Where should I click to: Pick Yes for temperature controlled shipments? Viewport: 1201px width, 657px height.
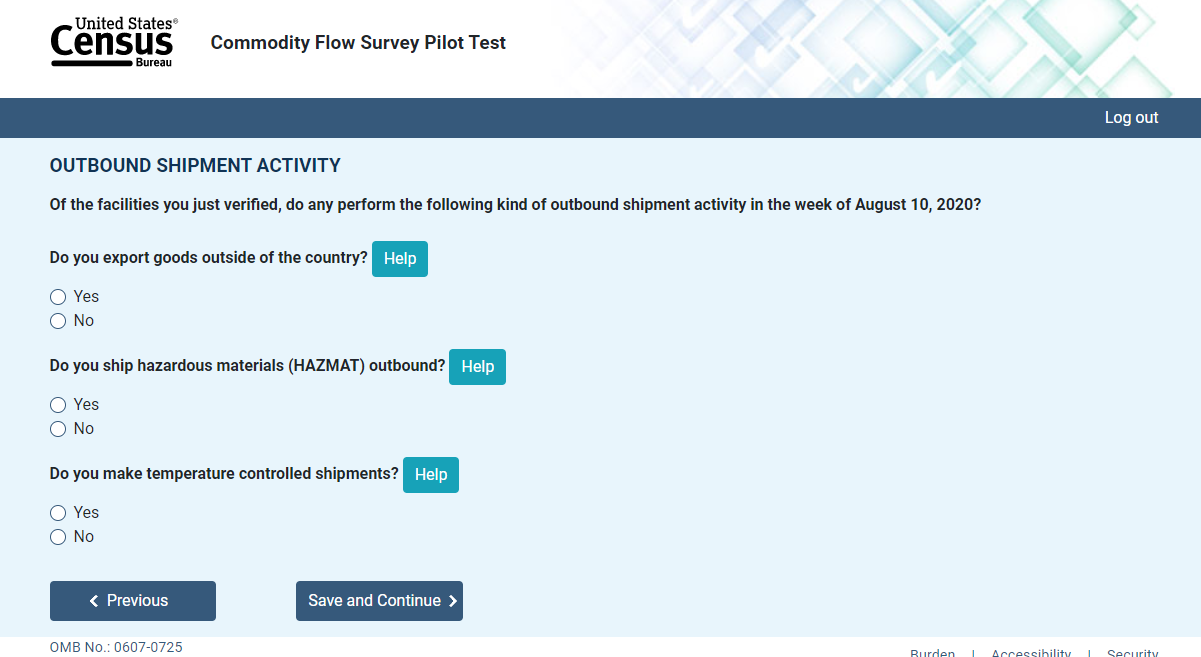[x=58, y=513]
